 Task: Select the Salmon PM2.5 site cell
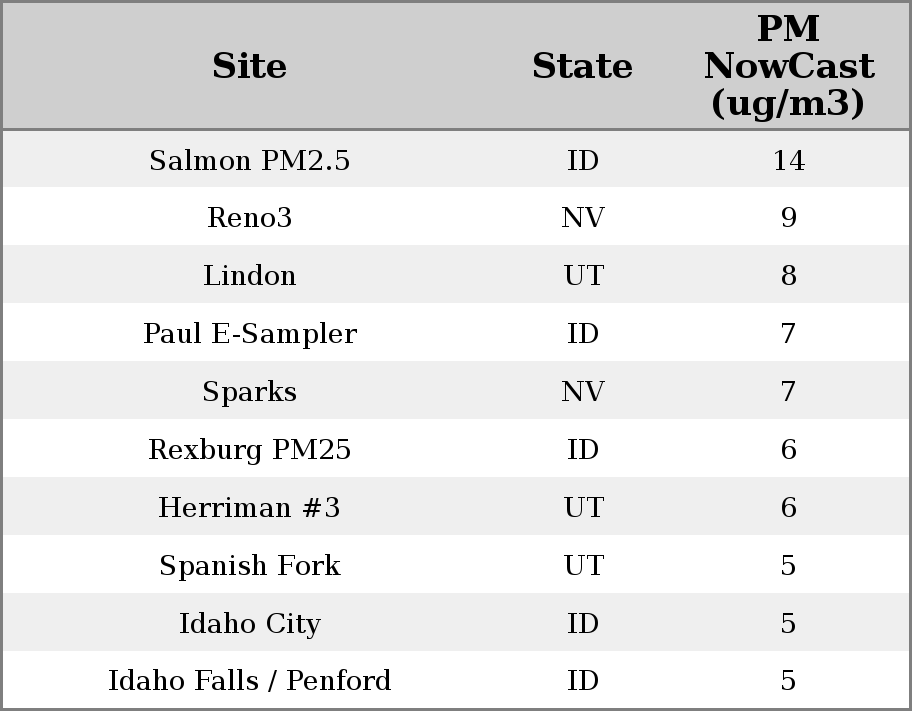(250, 161)
